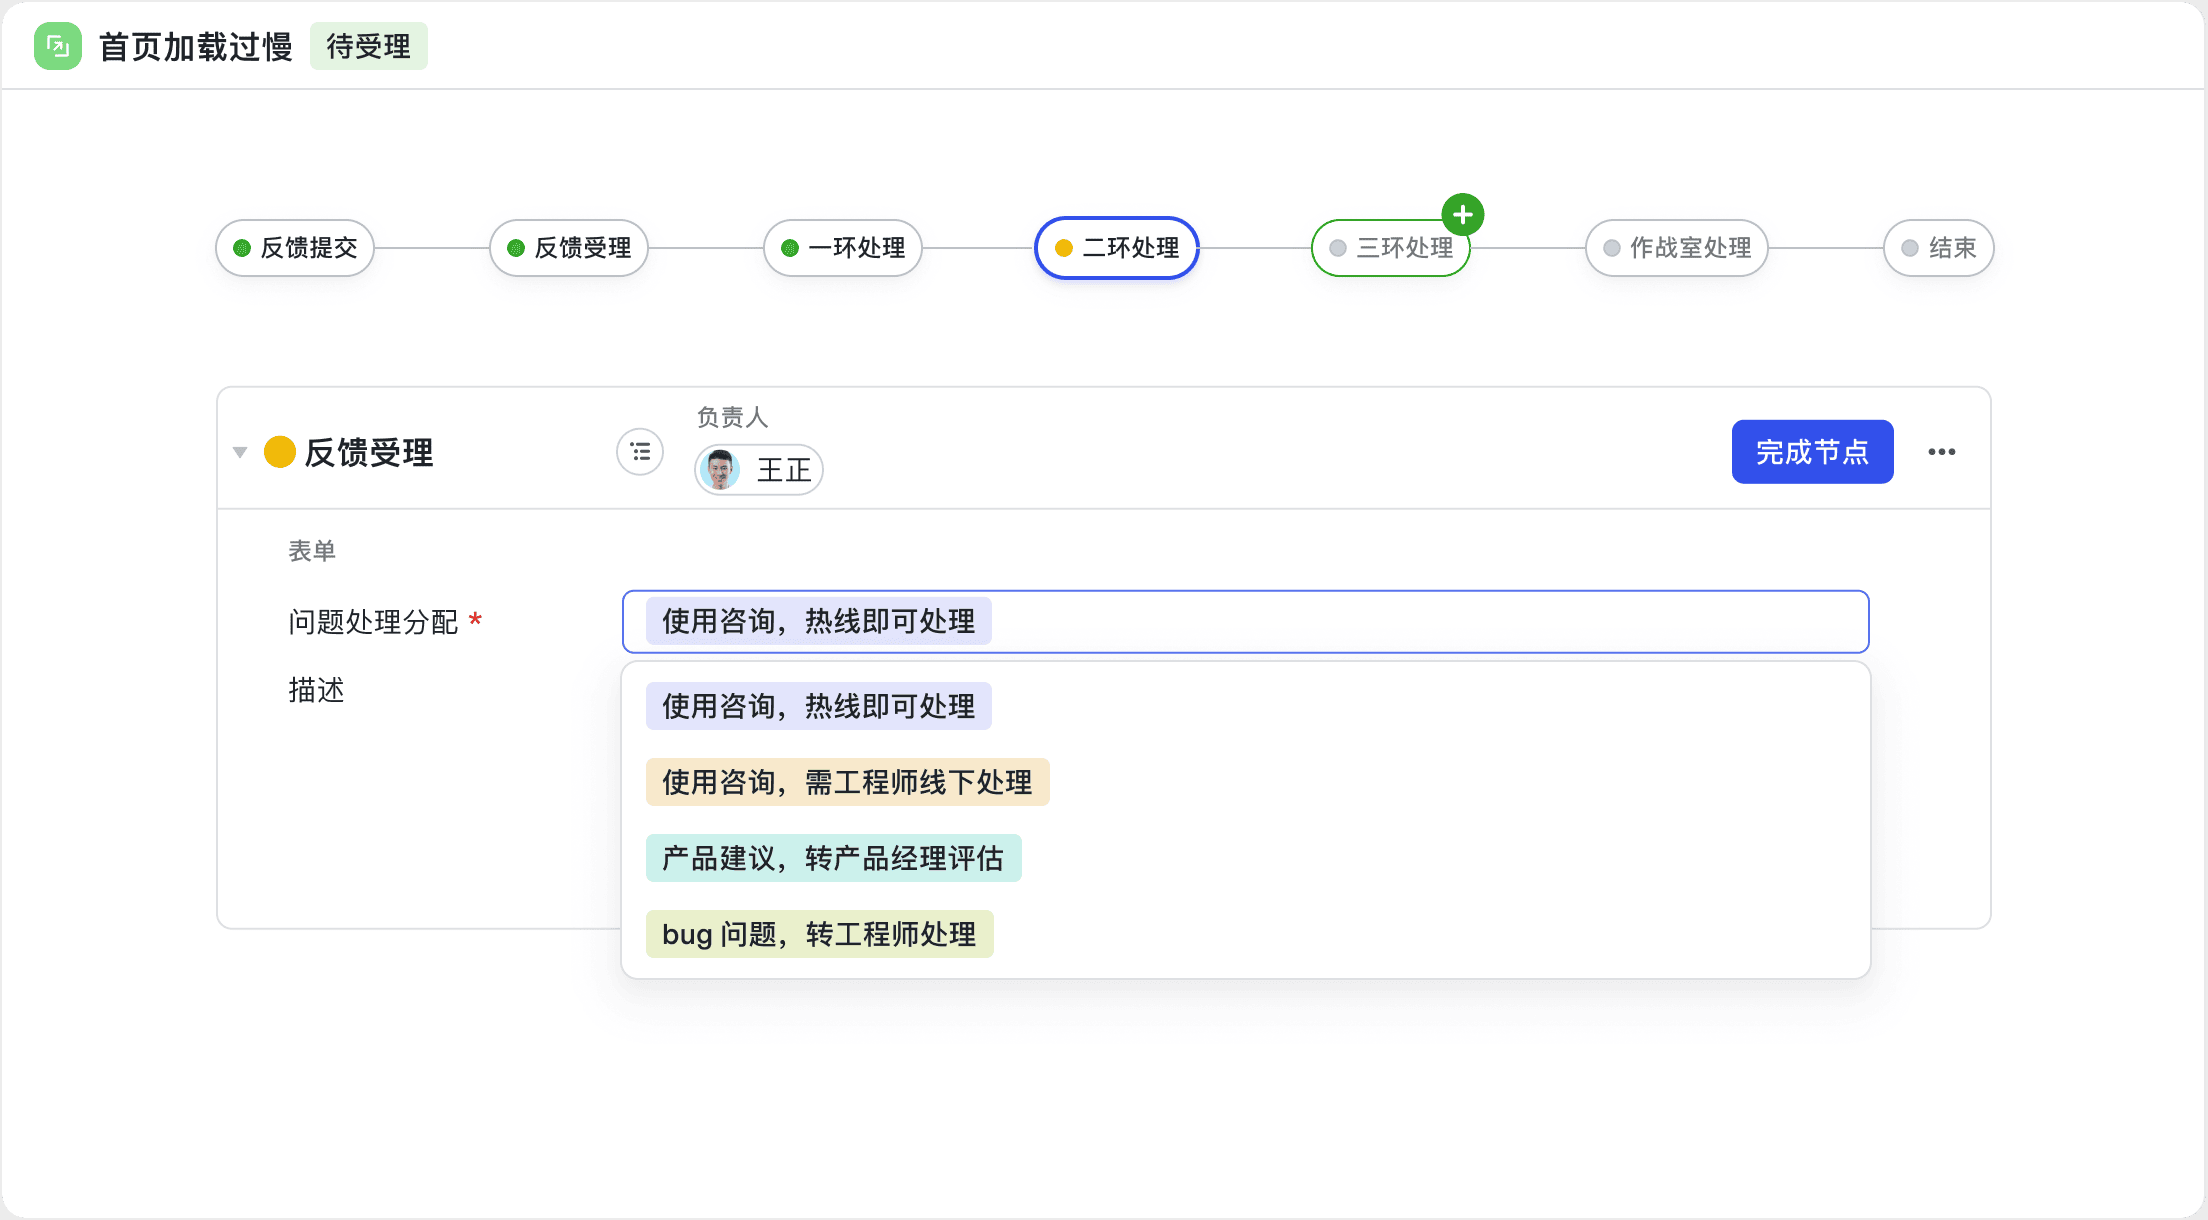Open the form detail list icon next to 反馈受理
Screen dimensions: 2208x1220
click(x=639, y=452)
